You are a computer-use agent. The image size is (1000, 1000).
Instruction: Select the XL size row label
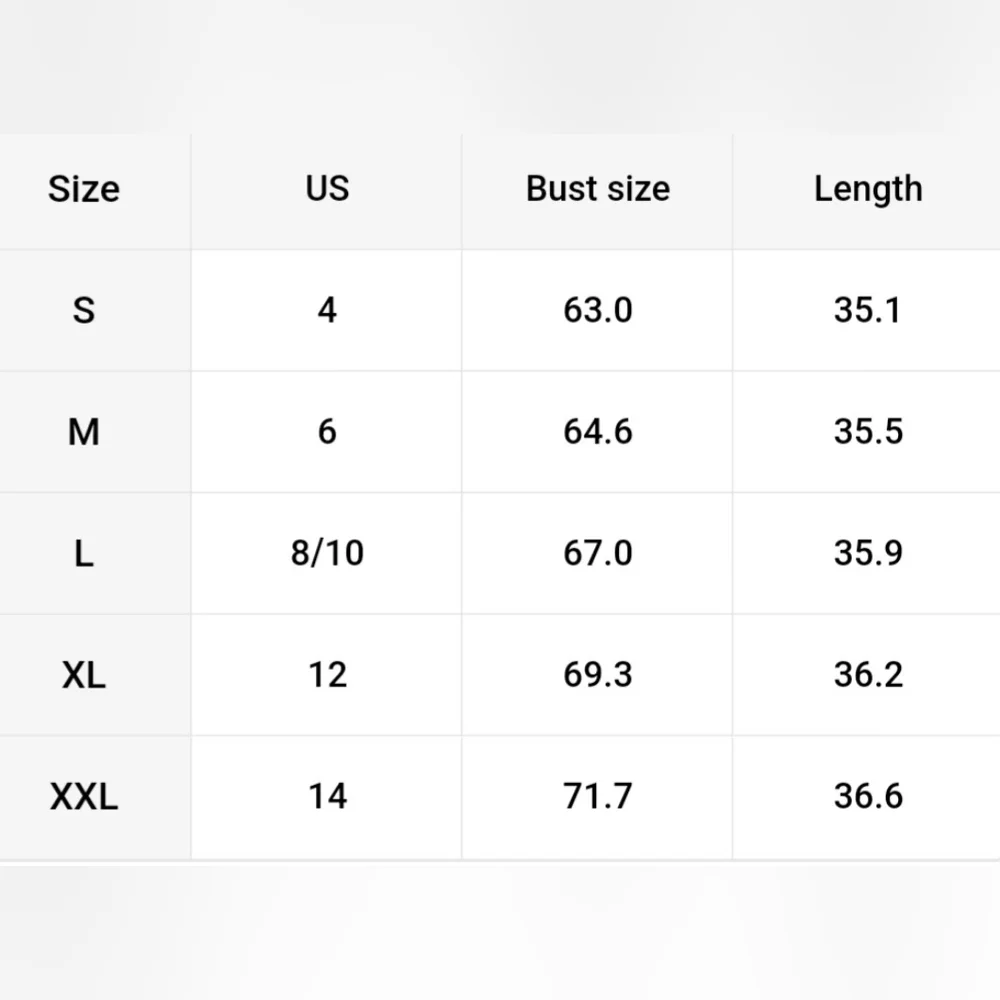click(x=84, y=675)
